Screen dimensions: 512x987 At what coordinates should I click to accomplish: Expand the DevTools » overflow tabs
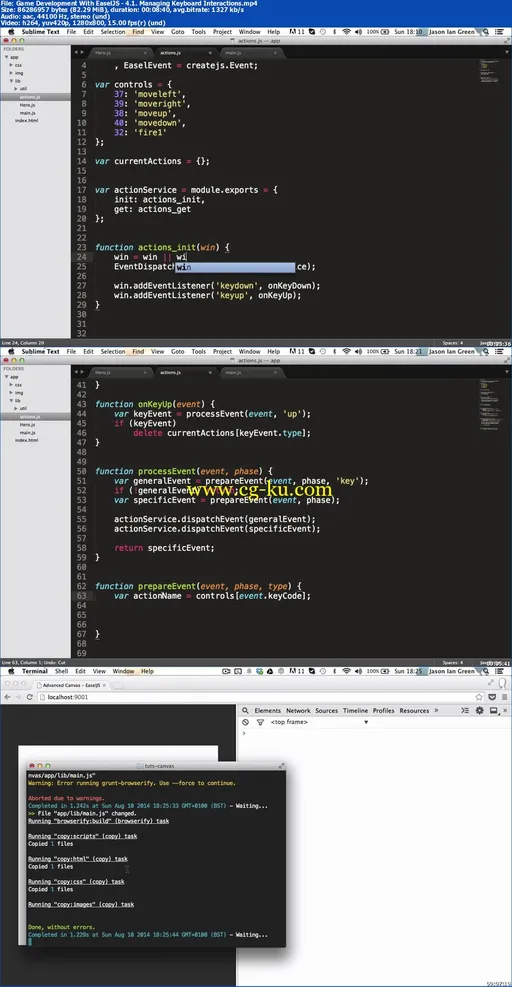pos(436,711)
